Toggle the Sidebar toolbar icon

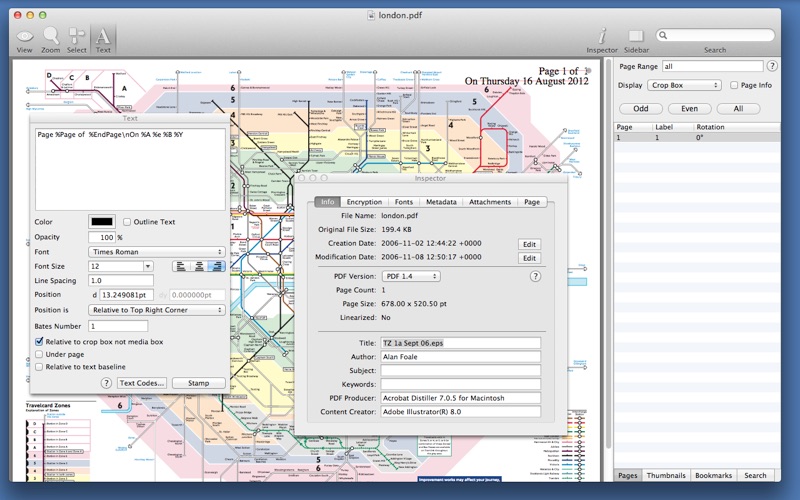coord(636,40)
